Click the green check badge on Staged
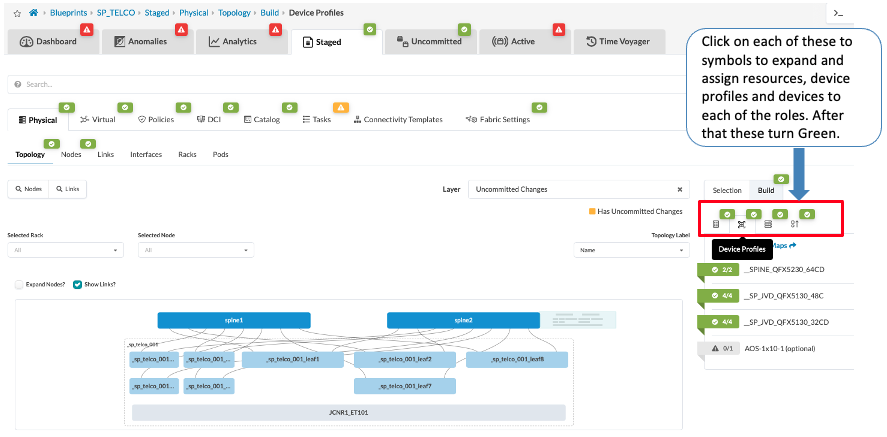The height and width of the screenshot is (437, 887). tap(369, 28)
